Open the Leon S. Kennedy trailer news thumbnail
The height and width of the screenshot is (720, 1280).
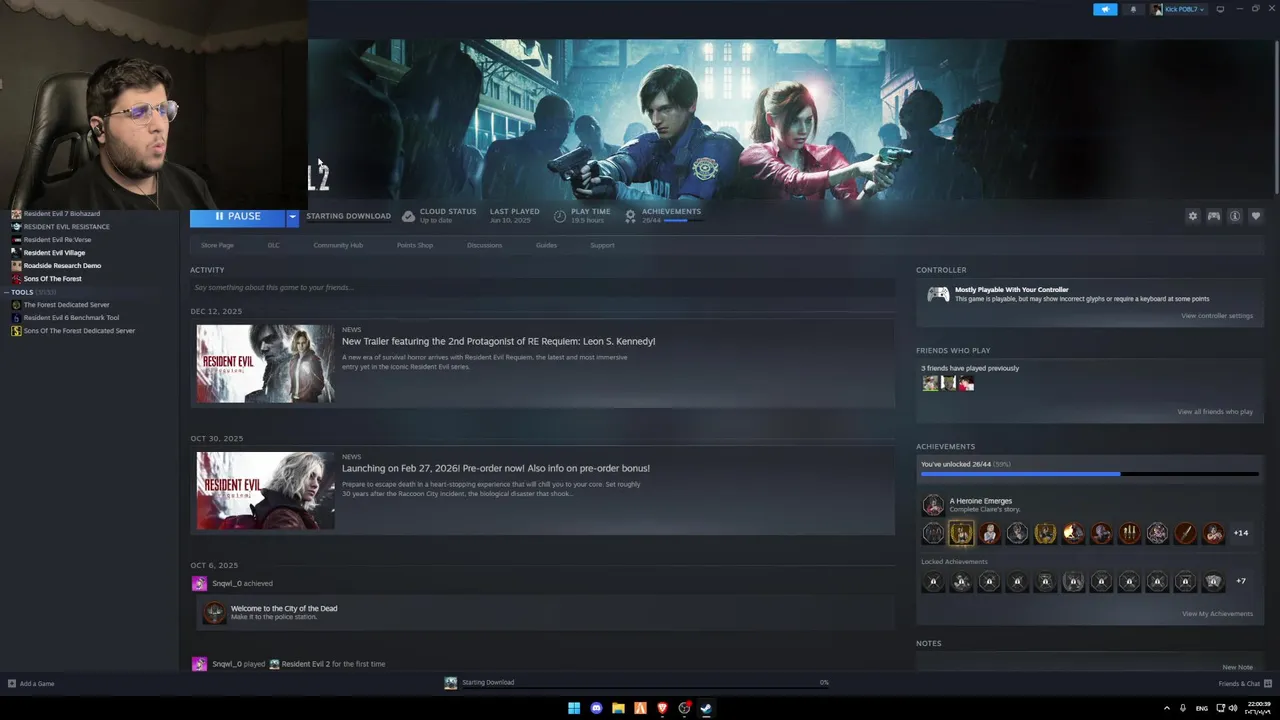265,363
